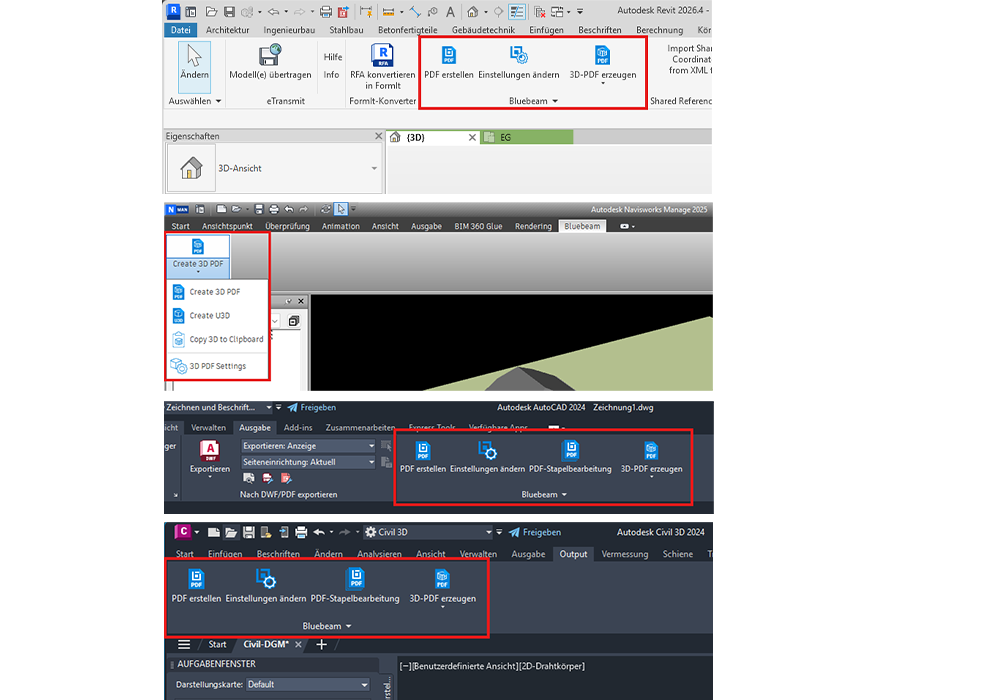Image resolution: width=1000 pixels, height=700 pixels.
Task: Click Einstellungen ändern in the AutoCAD ribbon
Action: coord(487,456)
